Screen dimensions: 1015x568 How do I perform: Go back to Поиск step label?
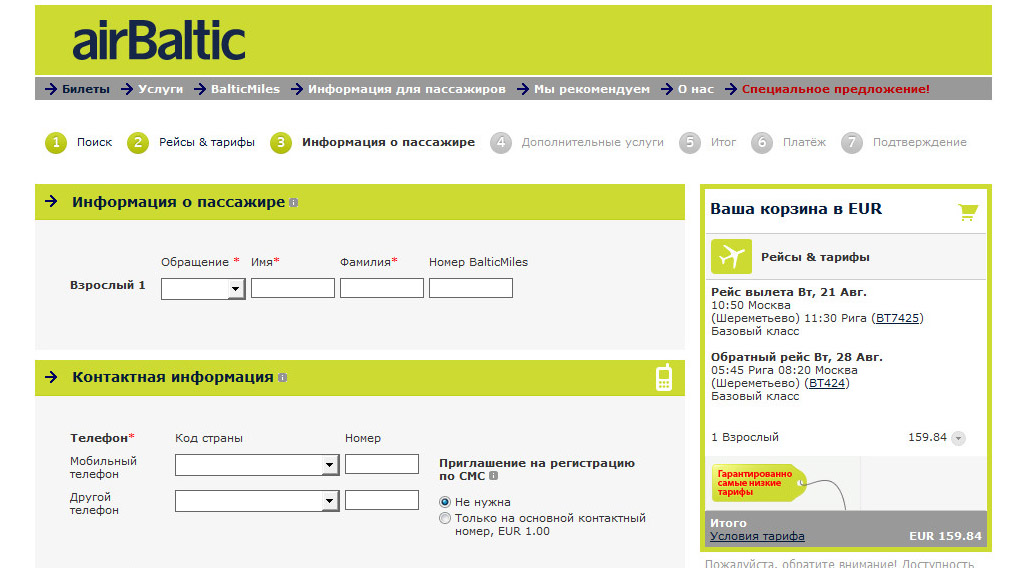pyautogui.click(x=95, y=142)
